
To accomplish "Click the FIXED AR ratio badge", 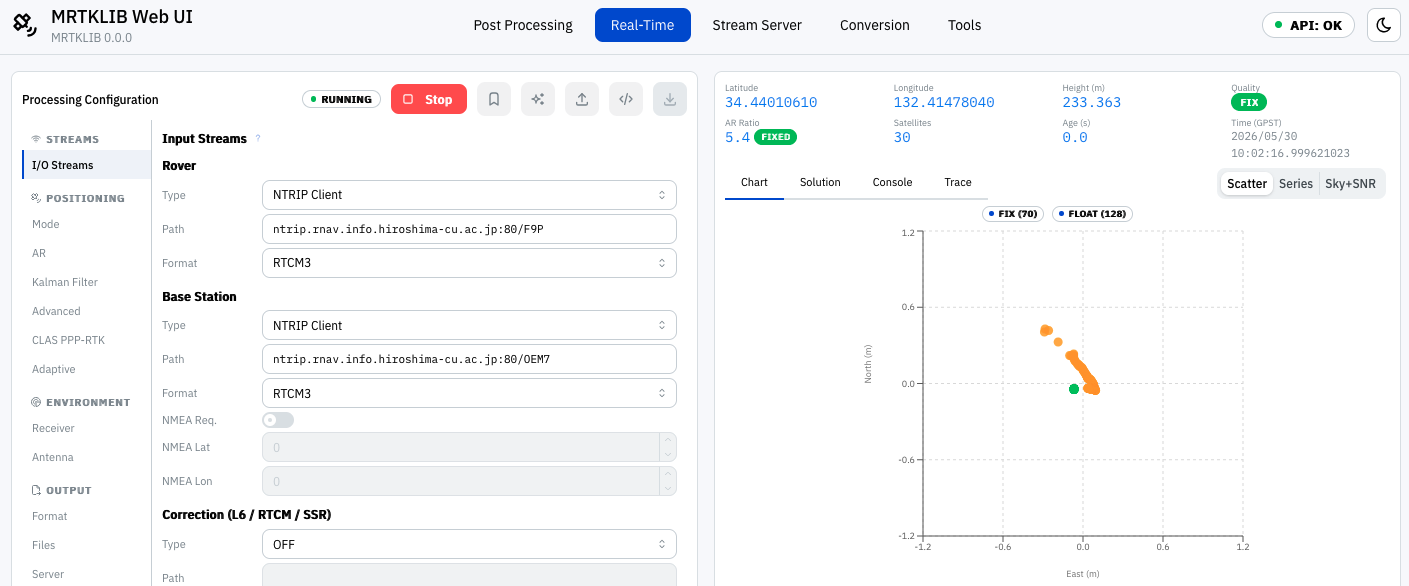I will pos(775,137).
